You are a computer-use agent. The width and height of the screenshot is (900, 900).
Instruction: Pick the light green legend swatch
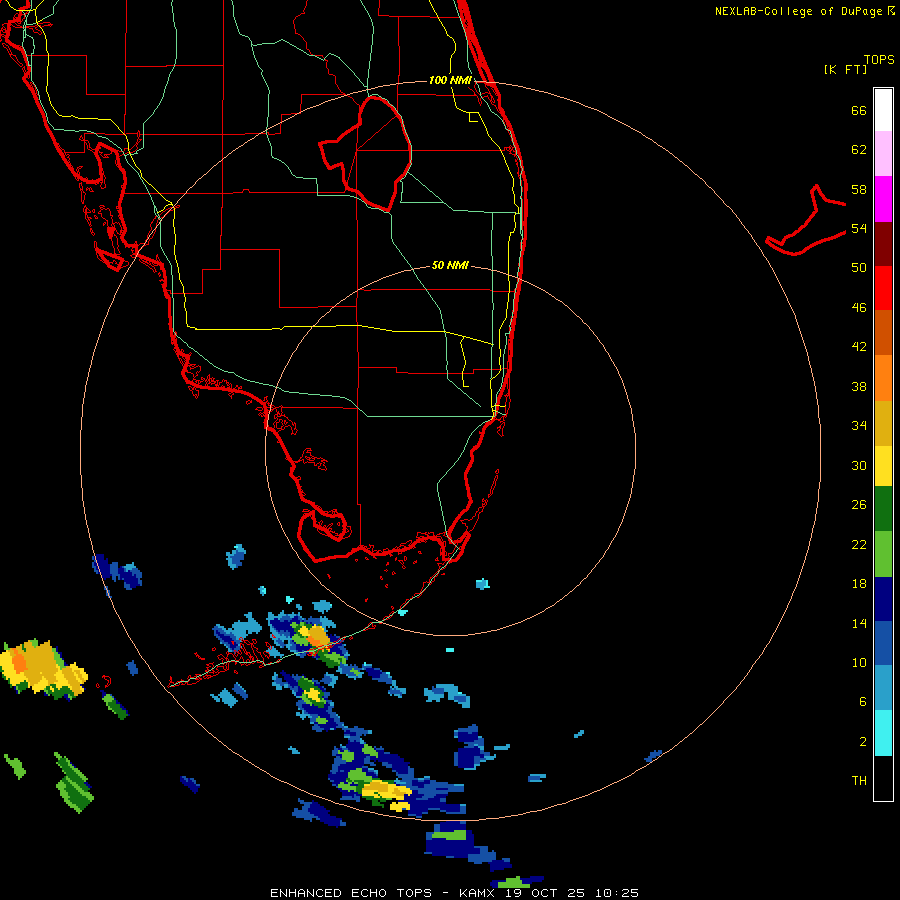click(x=883, y=554)
